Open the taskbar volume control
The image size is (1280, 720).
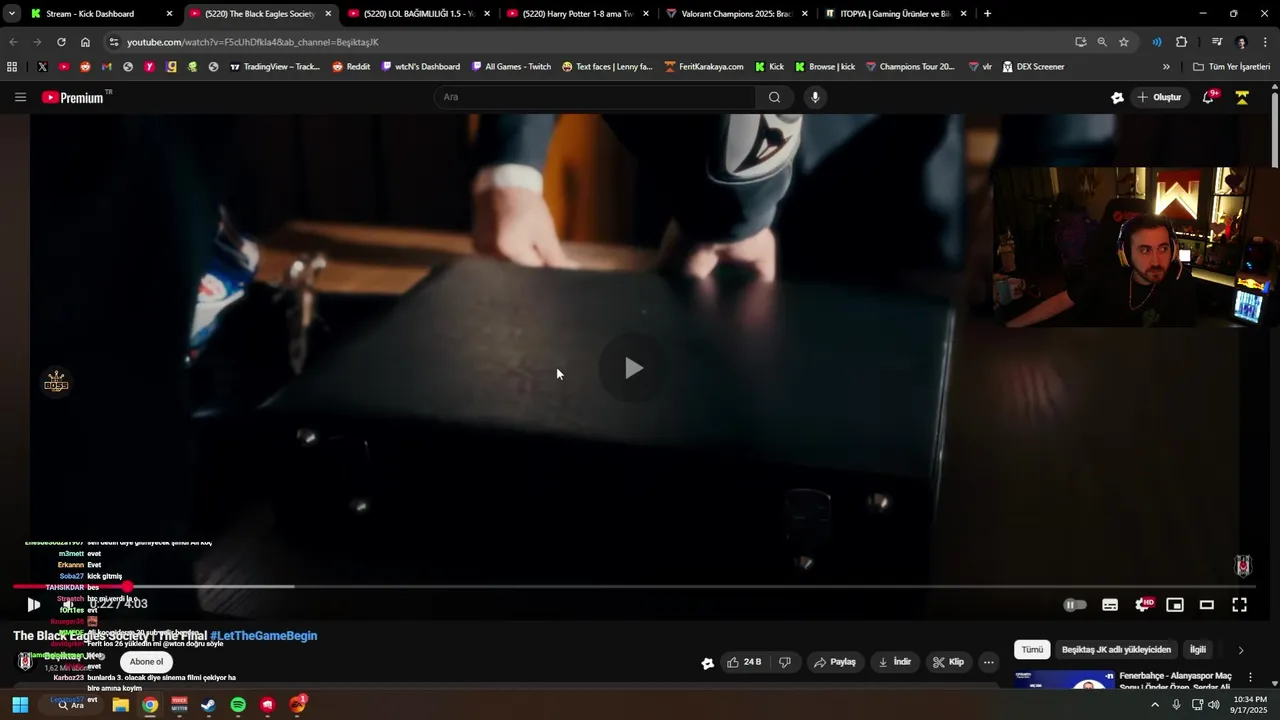coord(1214,705)
